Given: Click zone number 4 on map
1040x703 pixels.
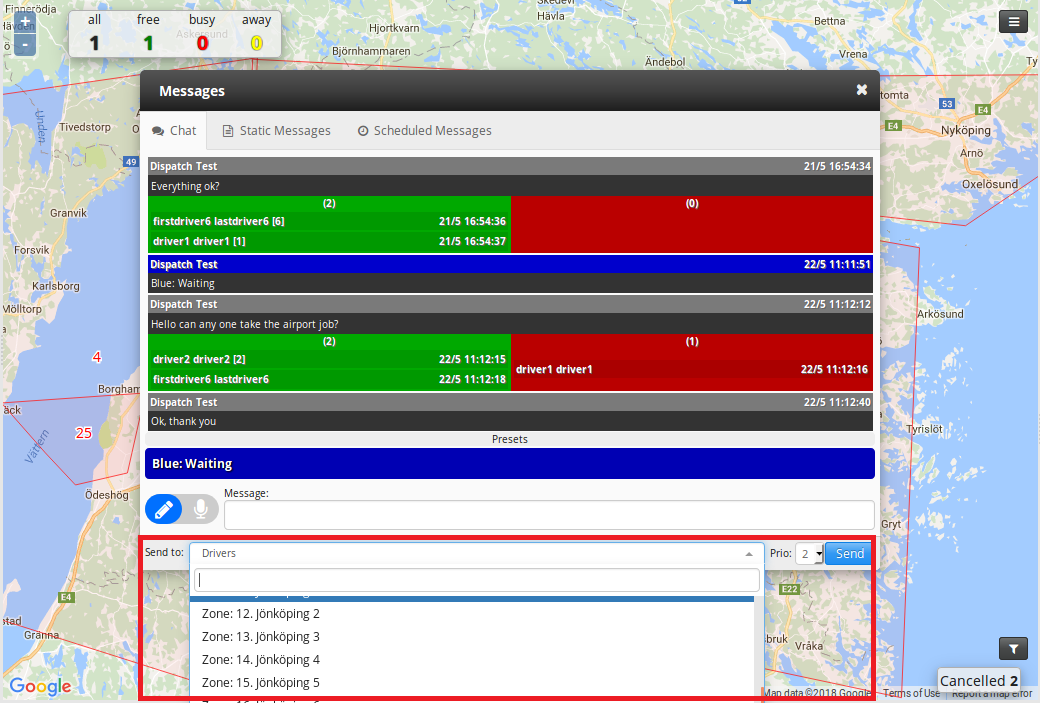Looking at the screenshot, I should (x=97, y=357).
